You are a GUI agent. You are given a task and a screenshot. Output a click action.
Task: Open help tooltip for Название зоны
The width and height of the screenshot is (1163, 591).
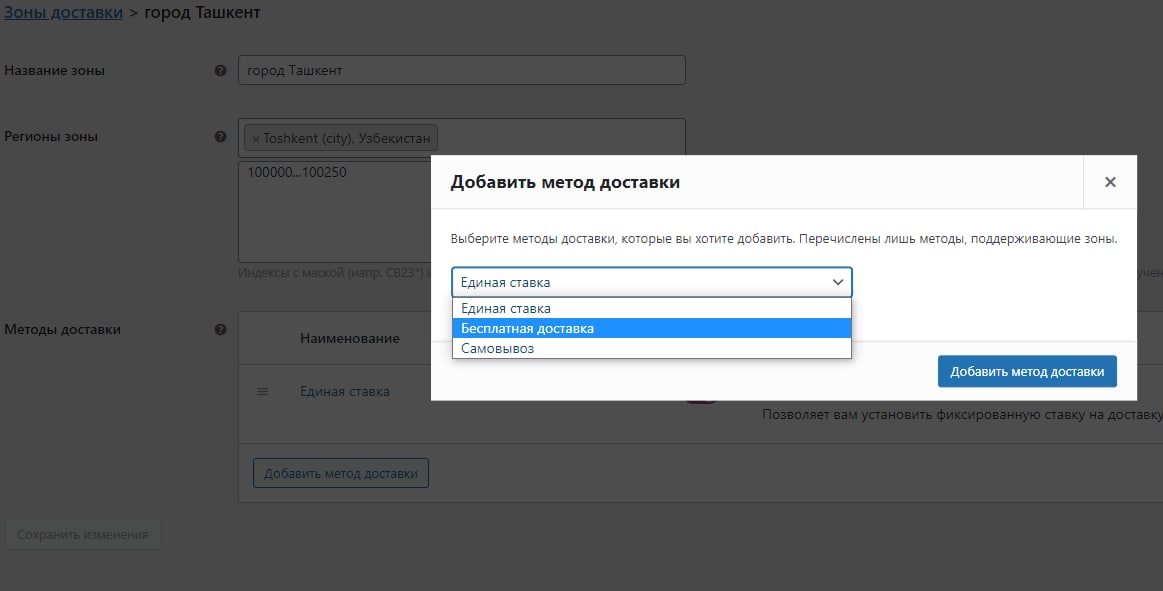[x=220, y=71]
